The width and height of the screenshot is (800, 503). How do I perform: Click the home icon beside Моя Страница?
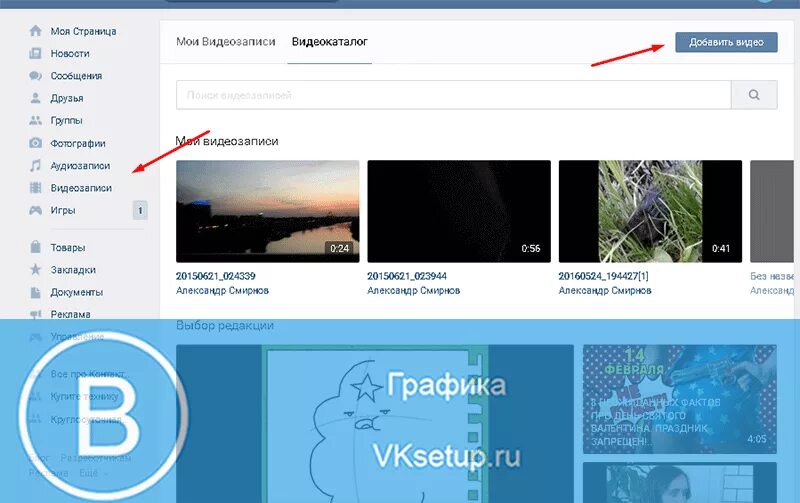(35, 31)
